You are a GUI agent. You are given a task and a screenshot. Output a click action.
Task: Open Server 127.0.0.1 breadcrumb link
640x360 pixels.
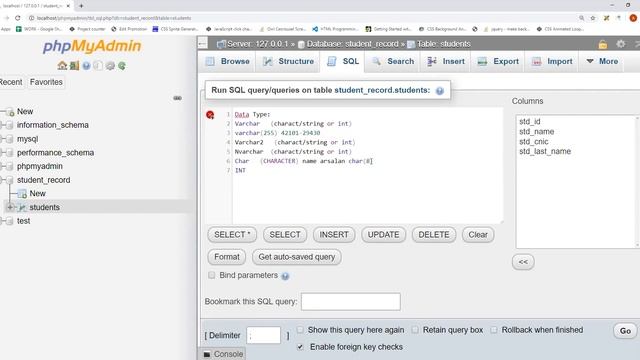click(258, 44)
